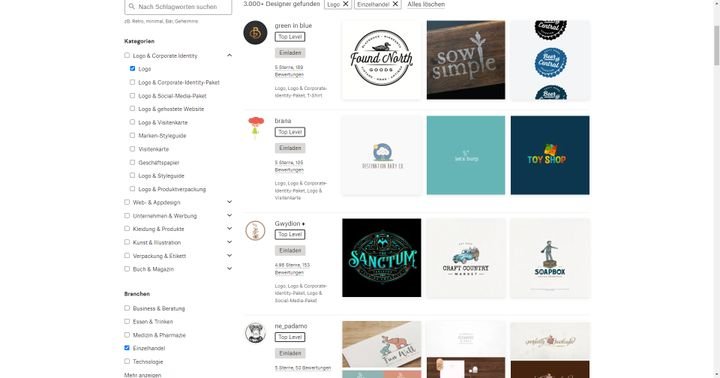View ne_padamo elephant logo thumbnail

[382, 344]
